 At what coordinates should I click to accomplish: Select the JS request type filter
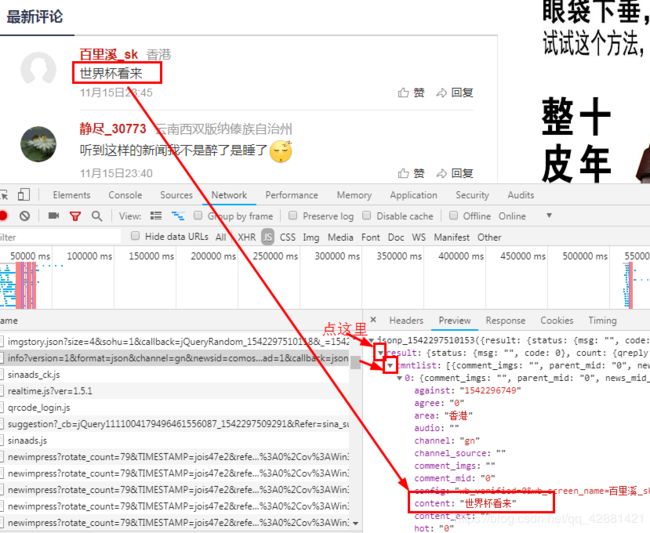pos(267,237)
